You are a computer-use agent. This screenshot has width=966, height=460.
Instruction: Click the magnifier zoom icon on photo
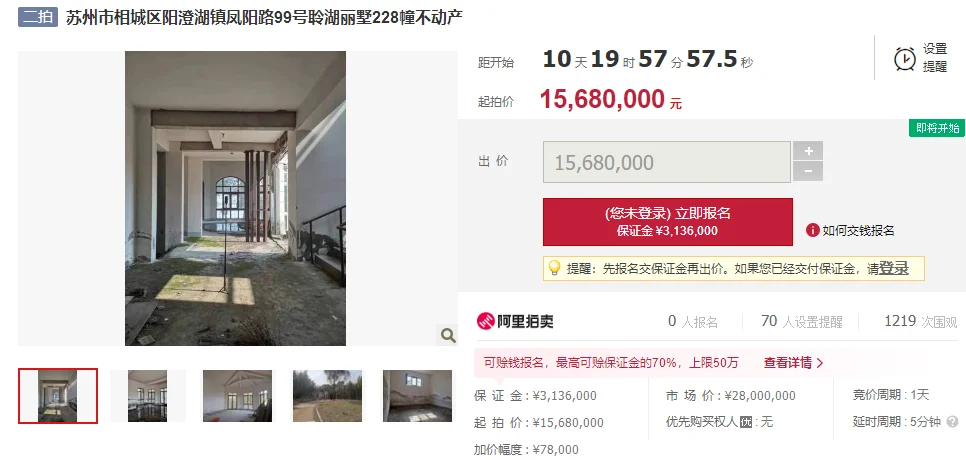448,335
